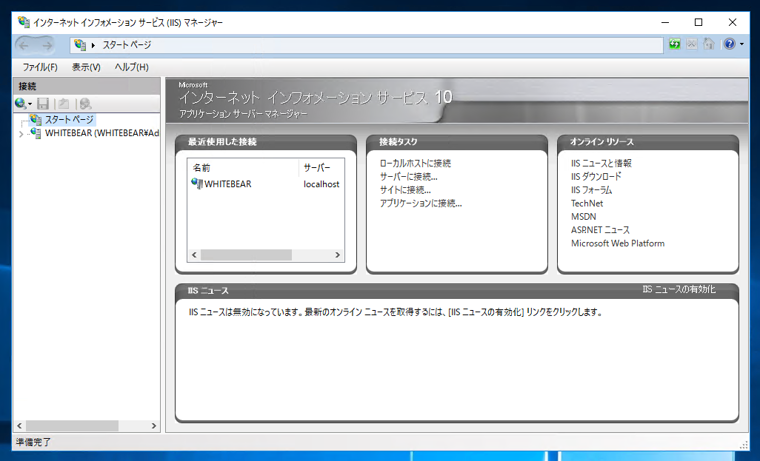Click the 準備完了 status bar text
This screenshot has height=461, width=760.
(x=33, y=442)
